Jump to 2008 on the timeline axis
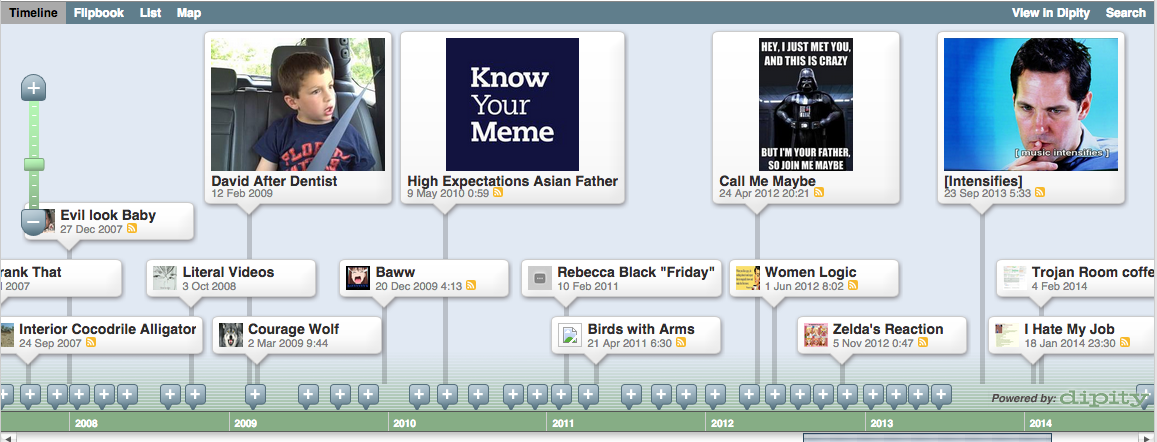The image size is (1157, 442). click(86, 424)
